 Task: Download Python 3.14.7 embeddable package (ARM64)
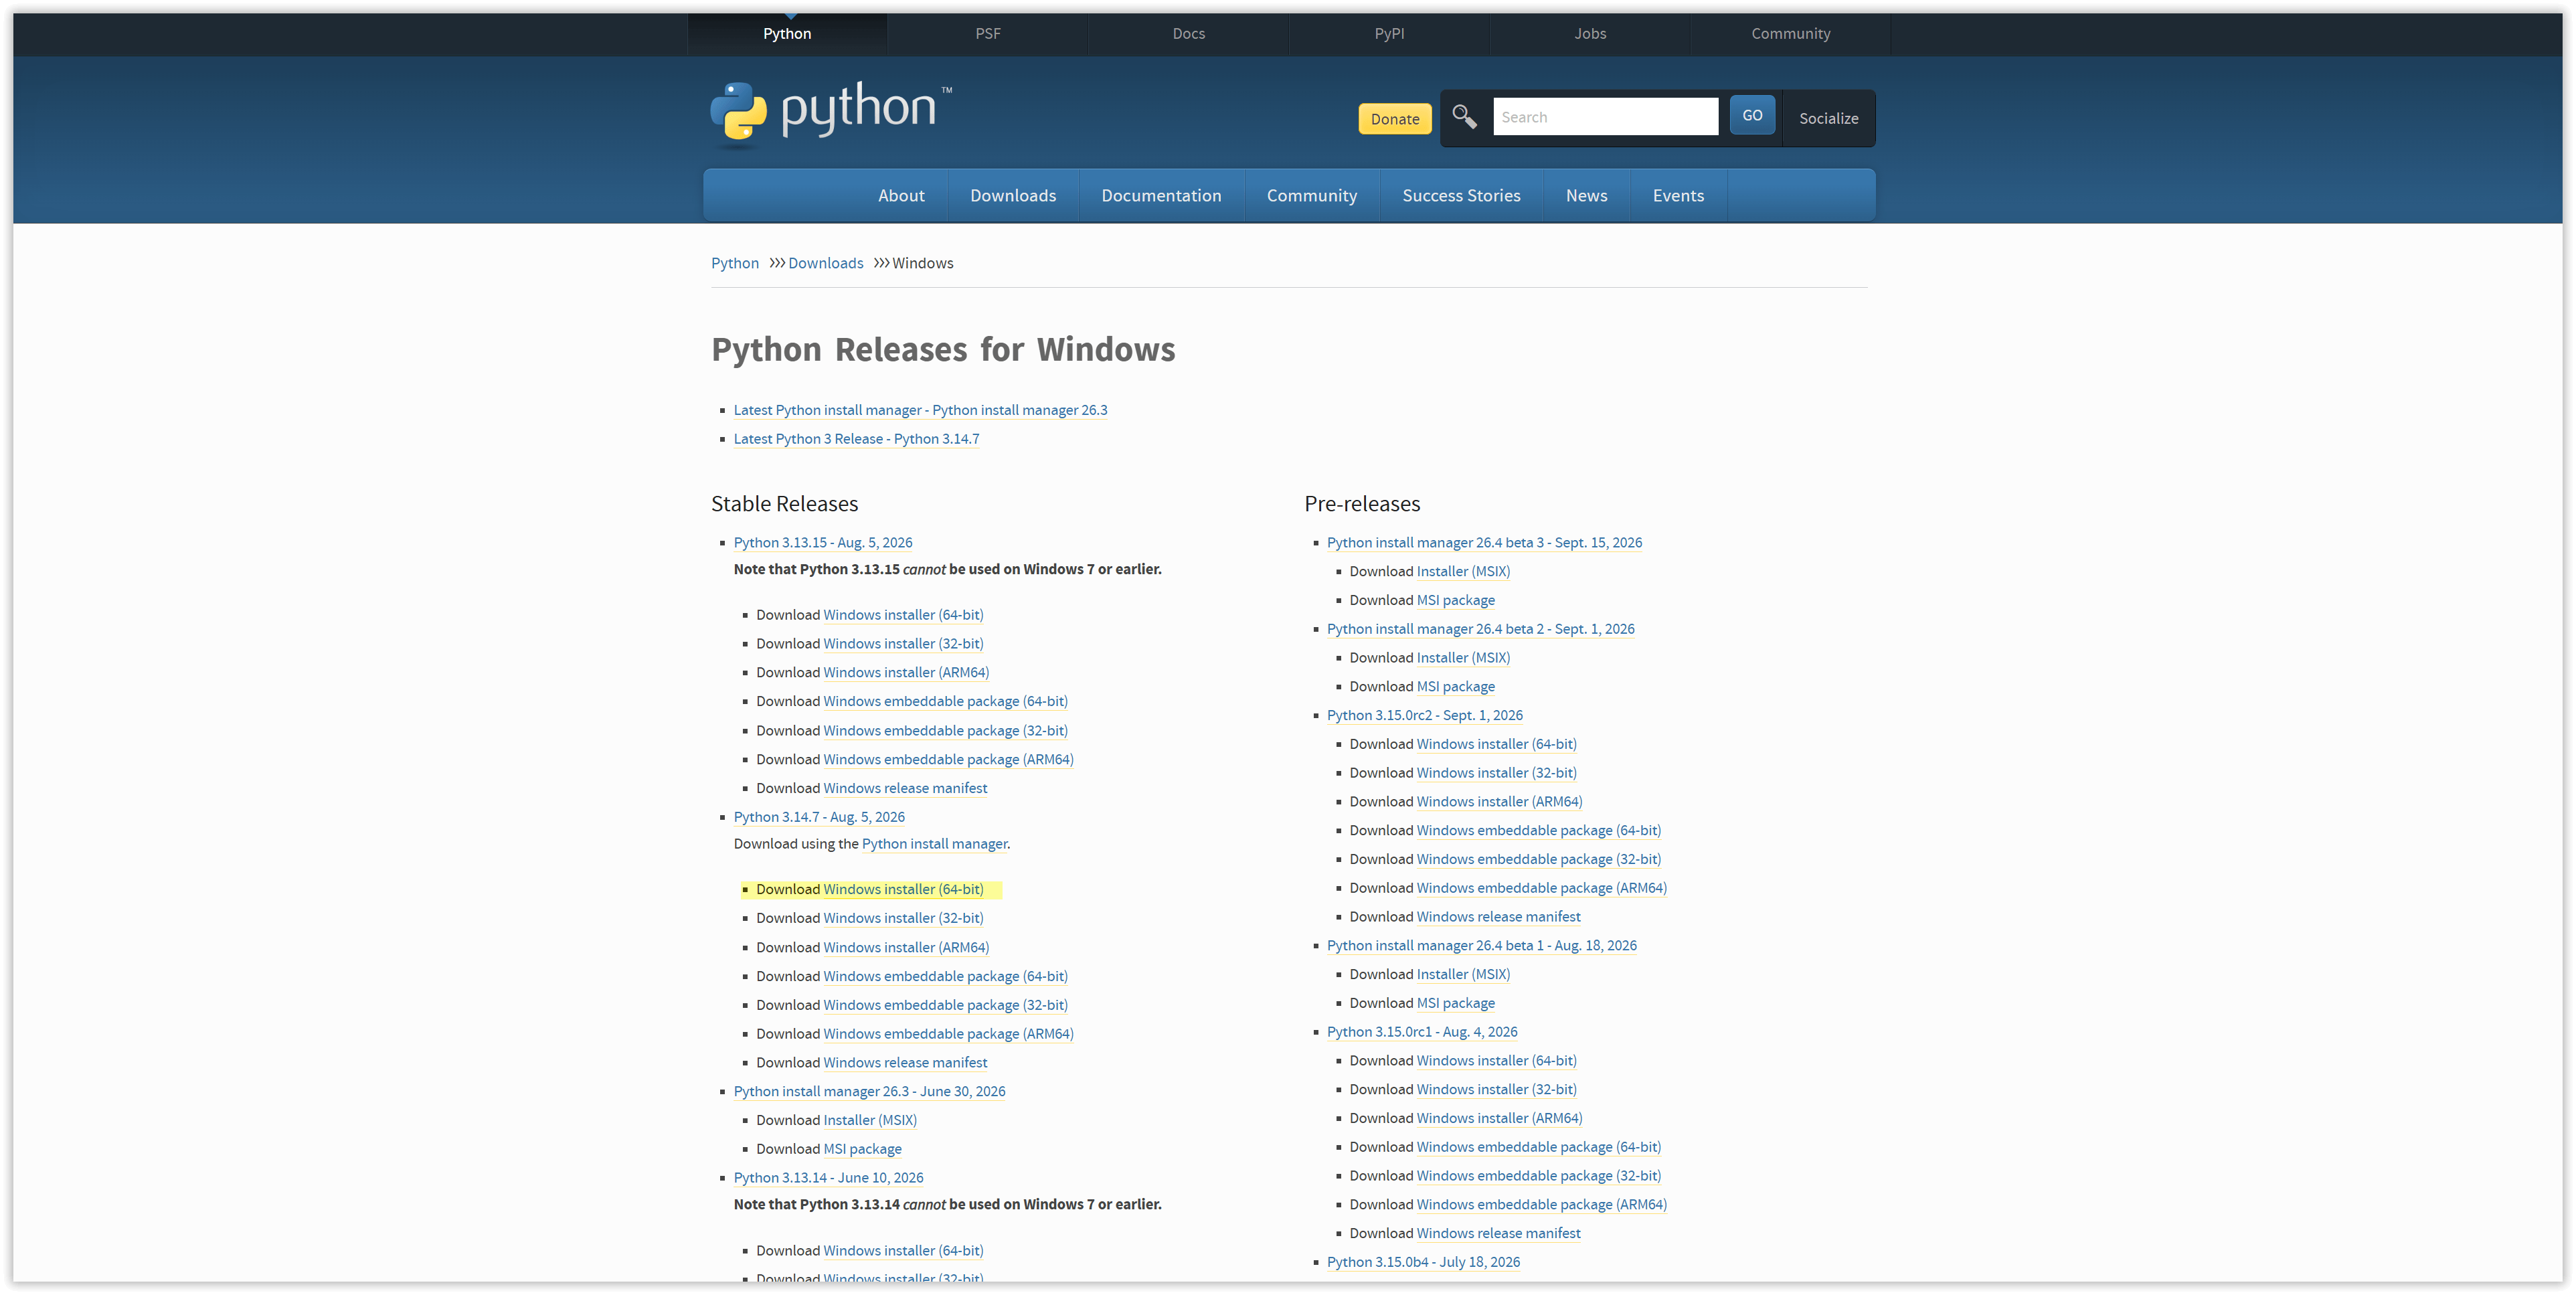[948, 1034]
